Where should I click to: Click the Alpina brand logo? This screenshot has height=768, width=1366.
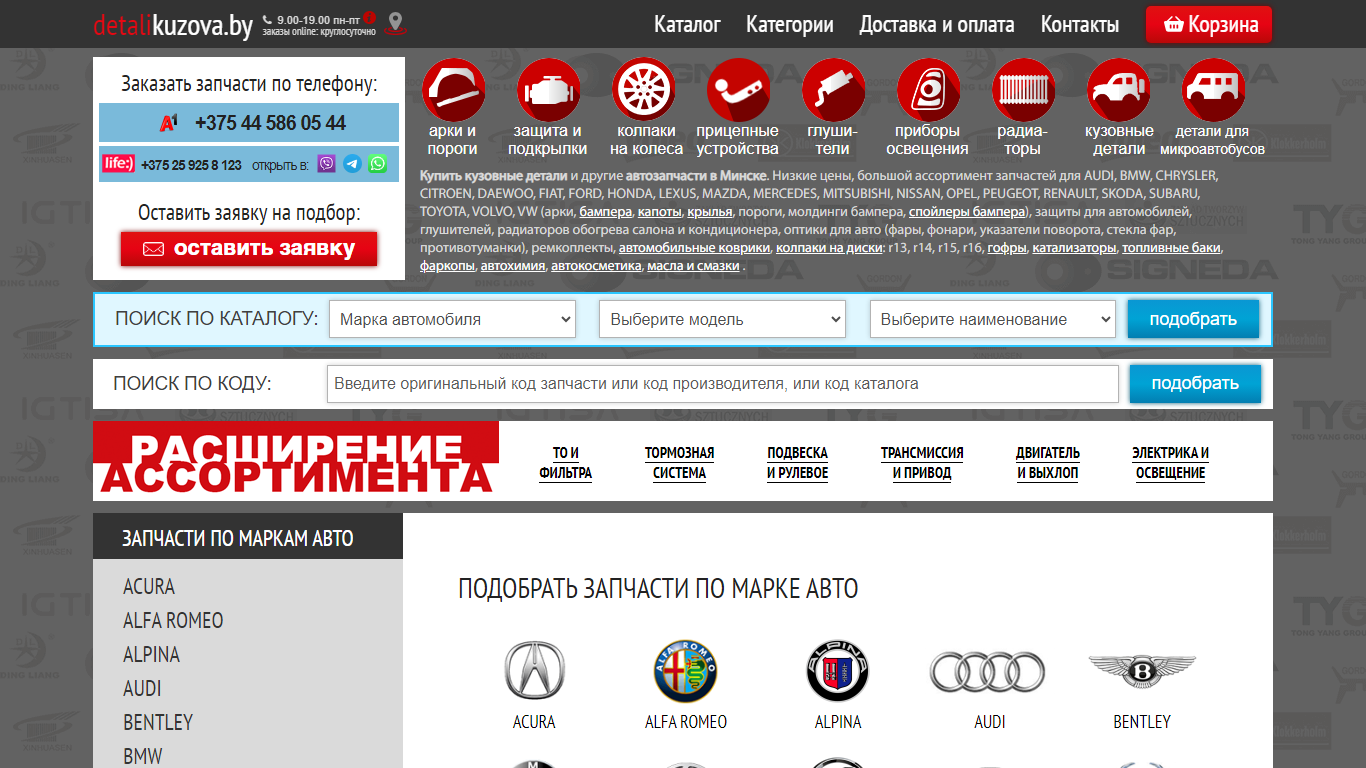click(x=838, y=670)
